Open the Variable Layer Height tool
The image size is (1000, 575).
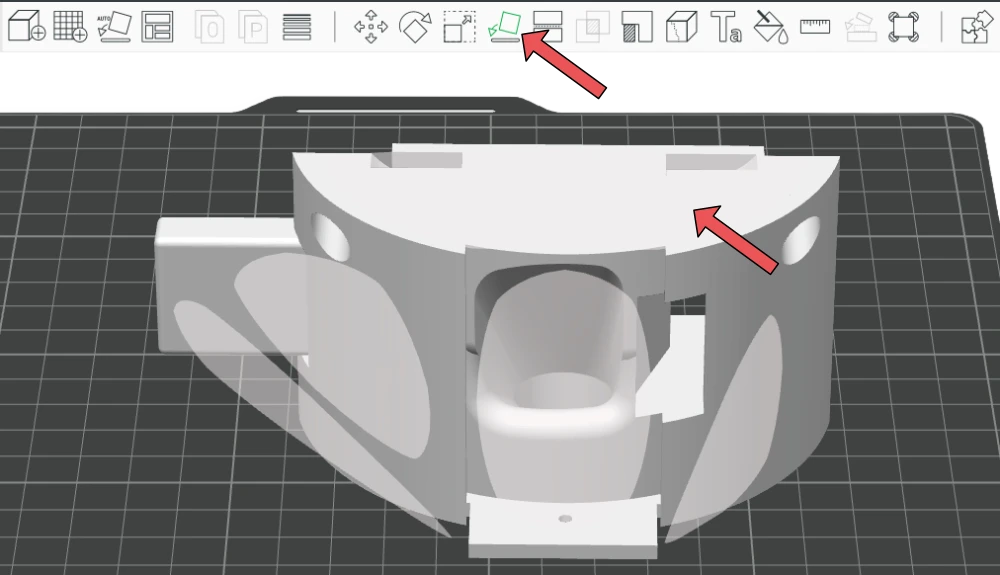pos(296,27)
